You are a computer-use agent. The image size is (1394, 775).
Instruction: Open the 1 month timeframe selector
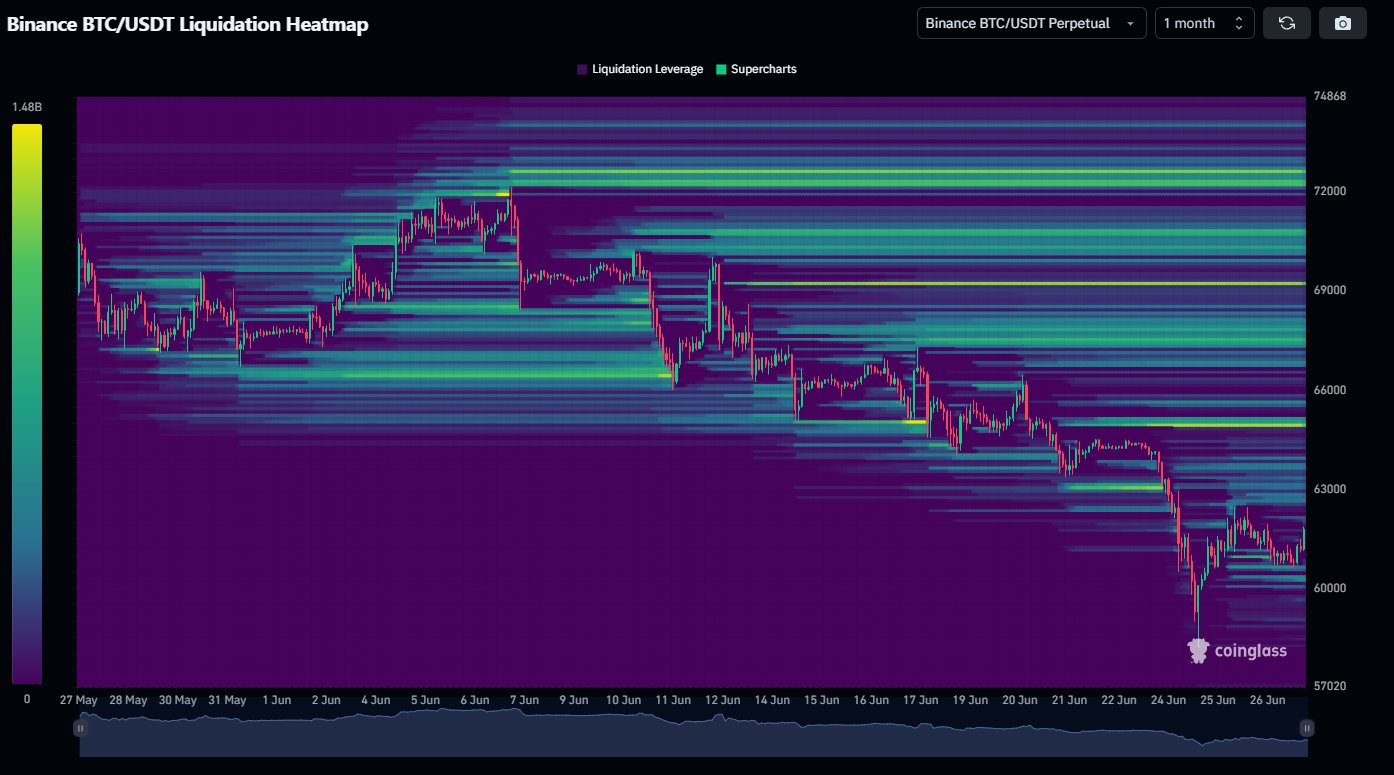[x=1205, y=23]
